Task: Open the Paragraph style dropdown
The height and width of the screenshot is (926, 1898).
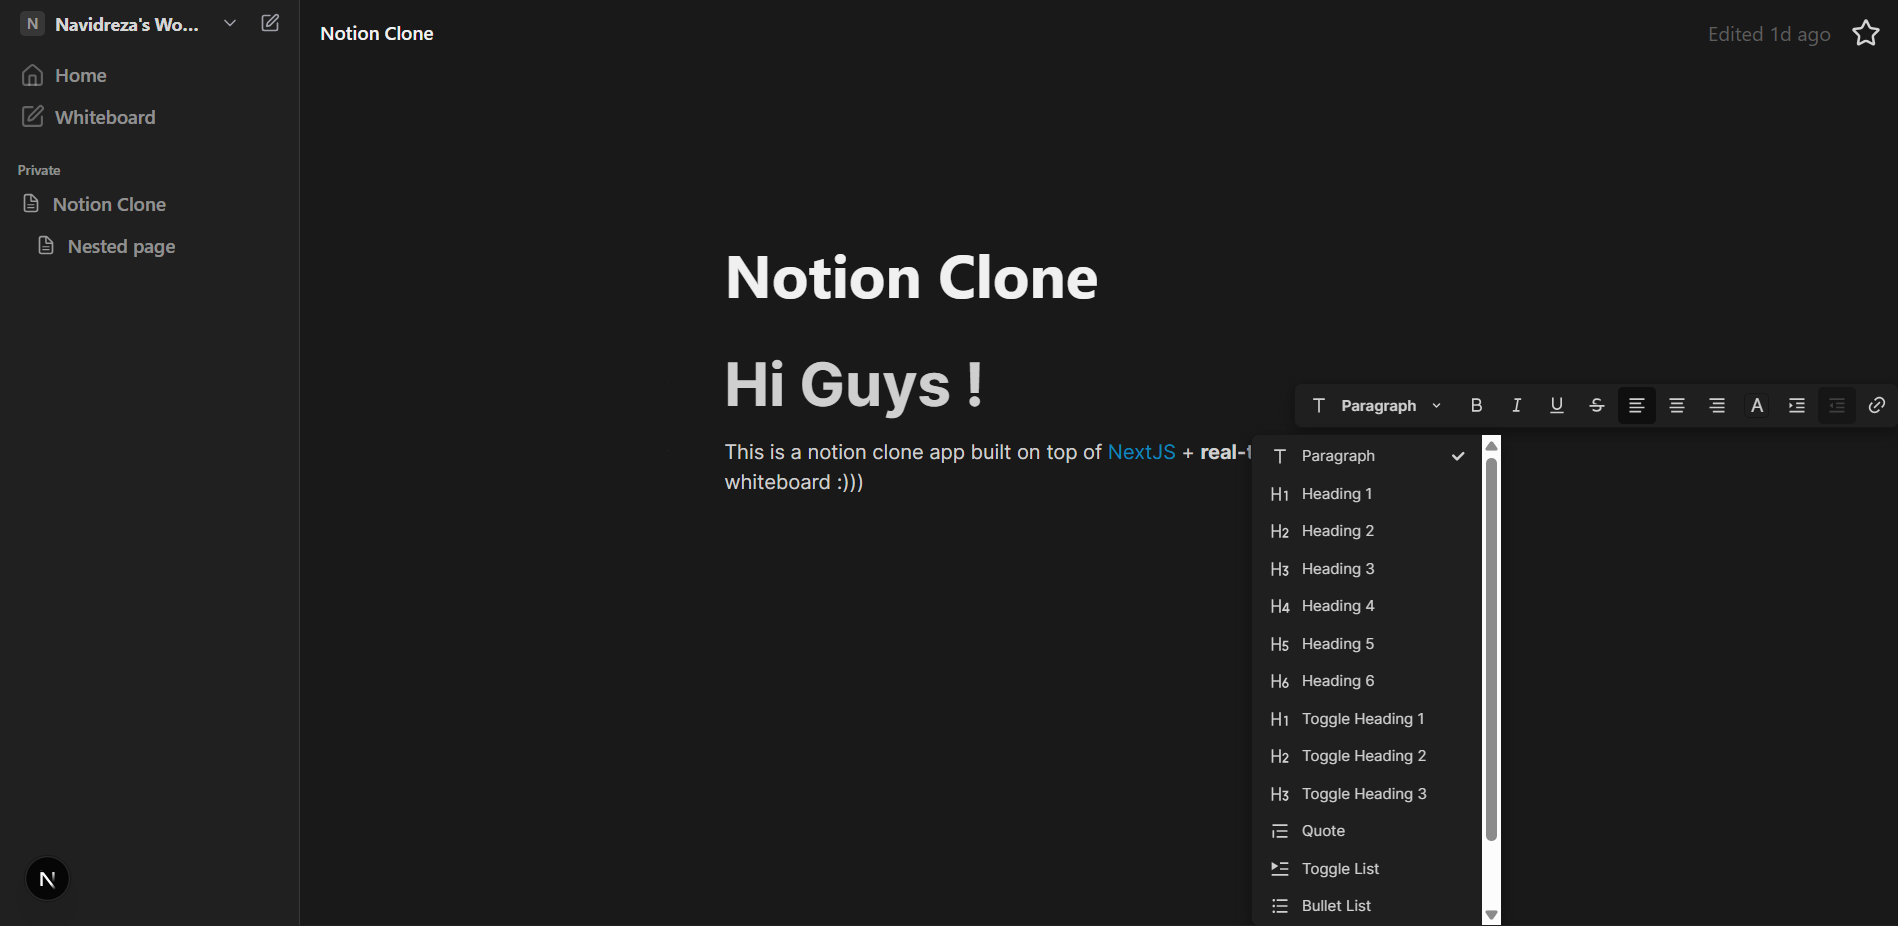Action: (1375, 405)
